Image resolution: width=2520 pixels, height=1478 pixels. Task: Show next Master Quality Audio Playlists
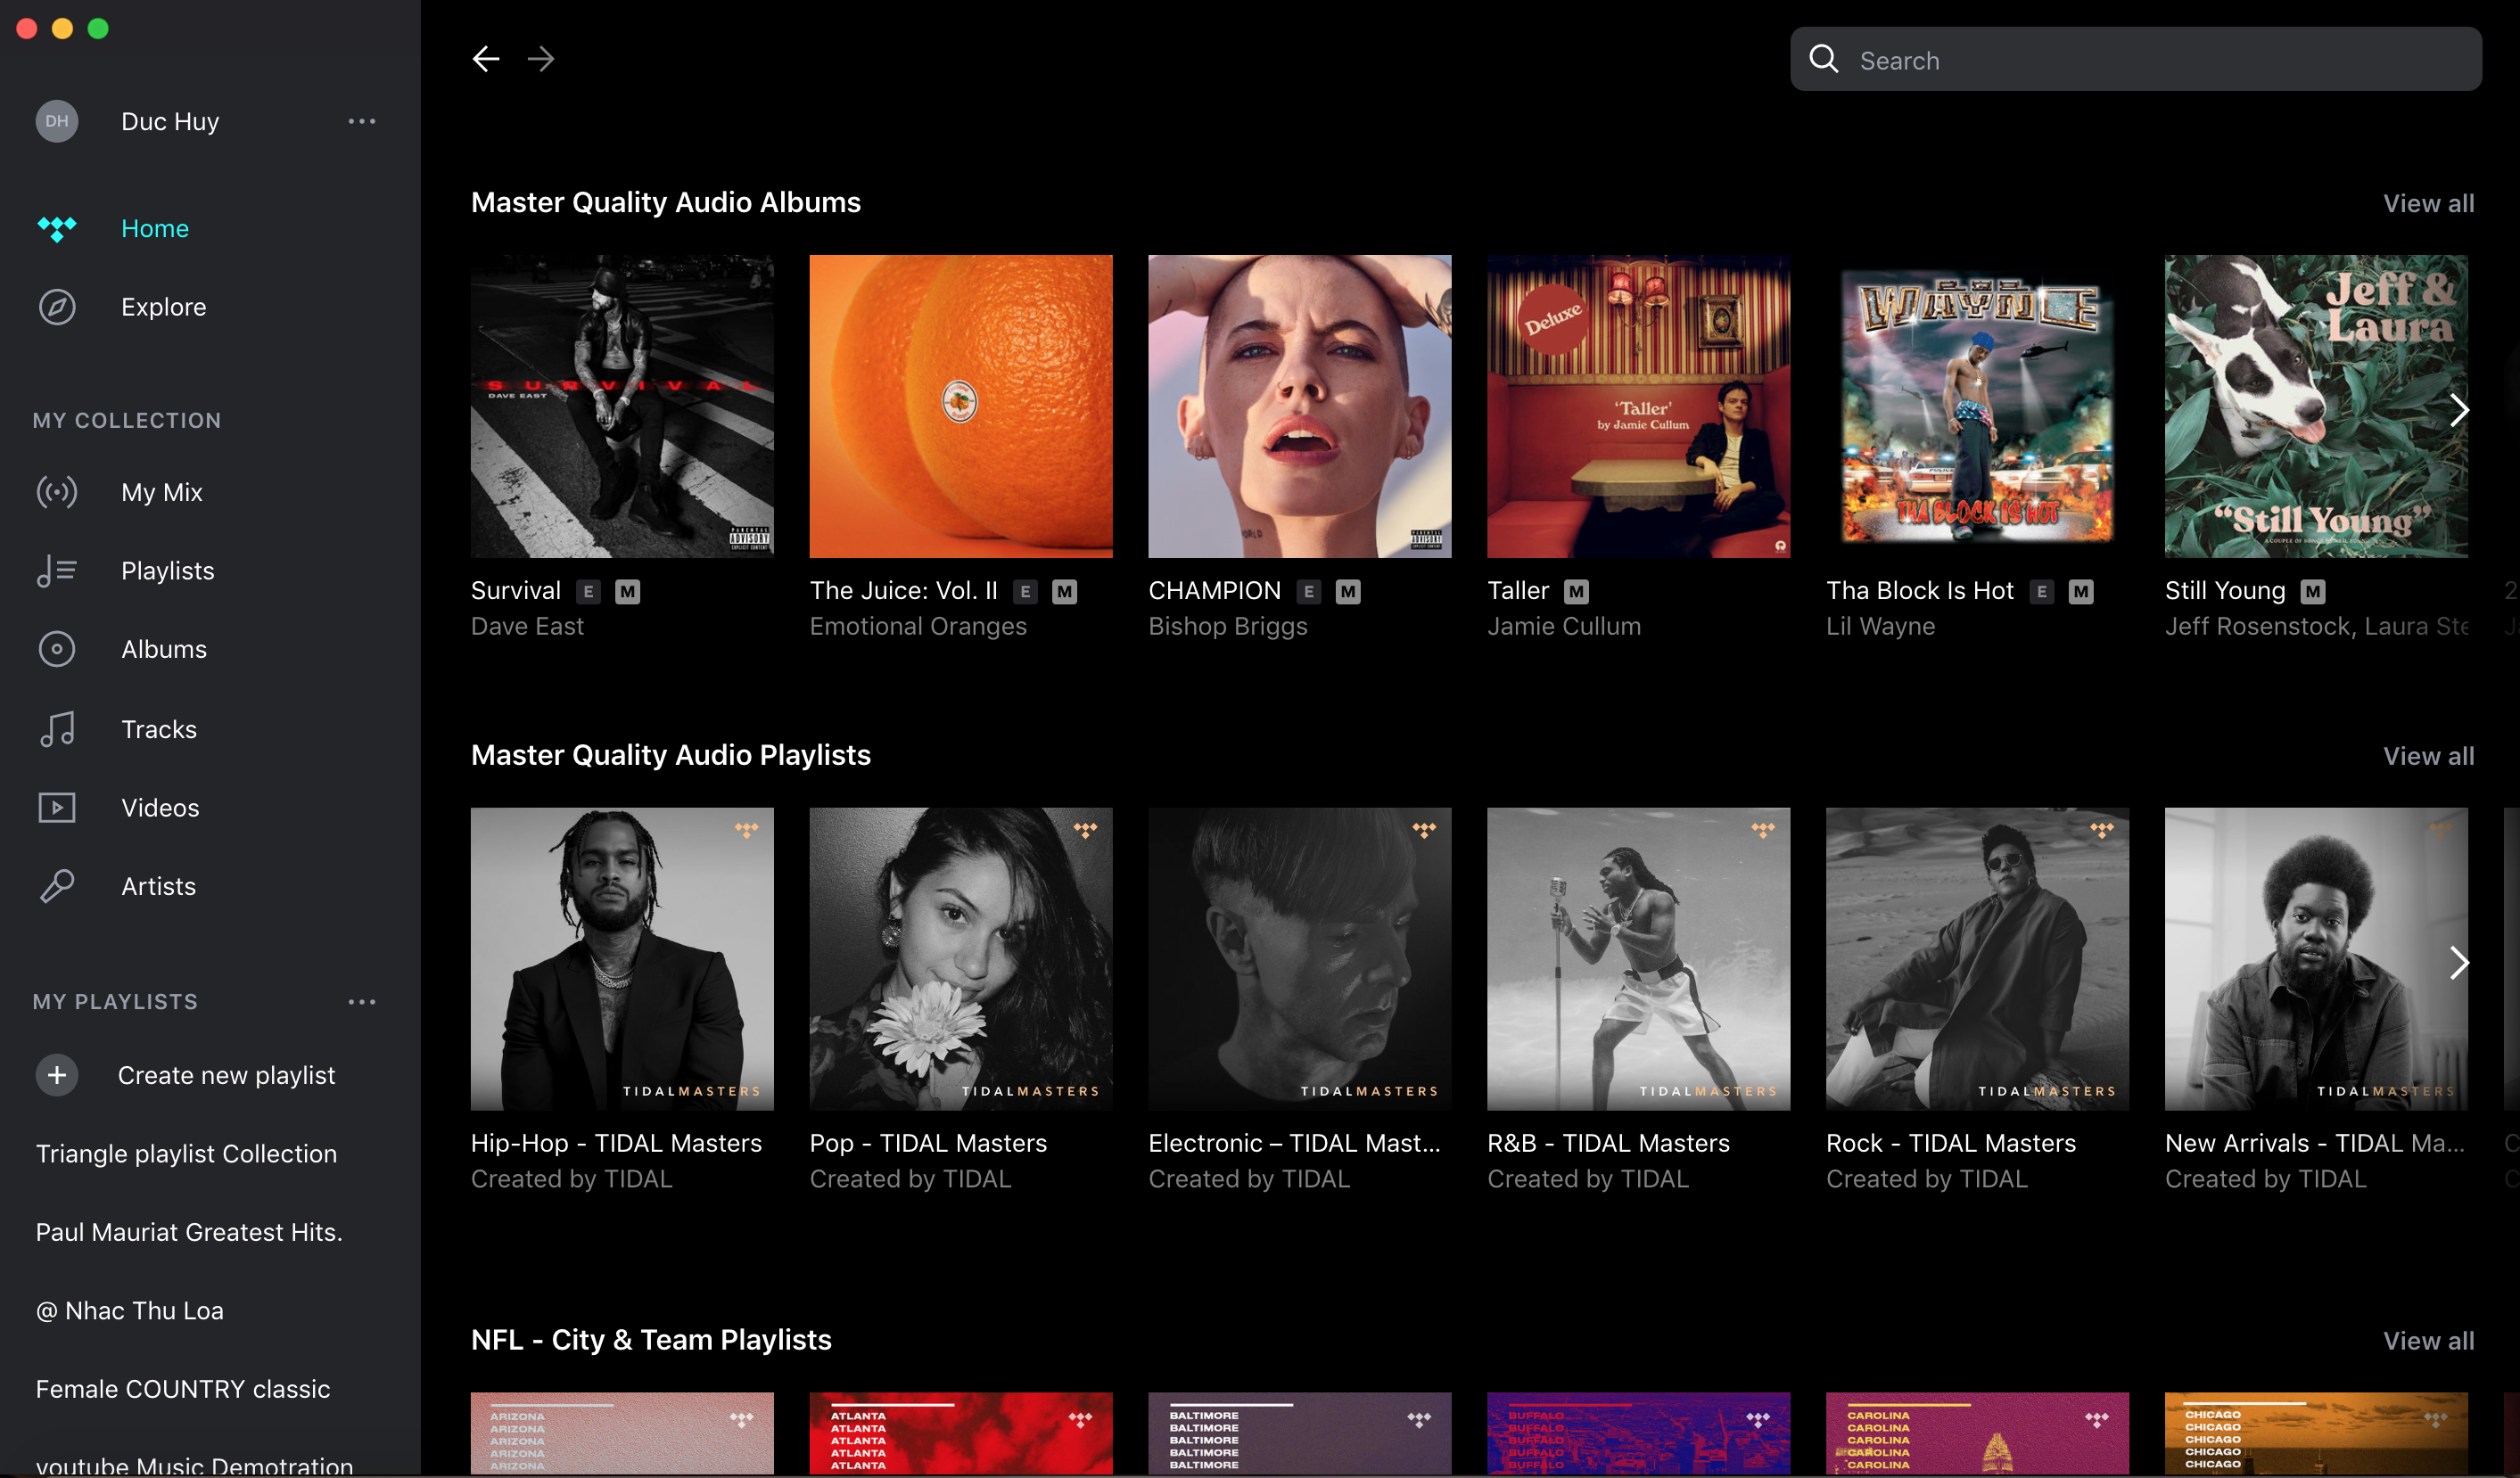(2459, 963)
